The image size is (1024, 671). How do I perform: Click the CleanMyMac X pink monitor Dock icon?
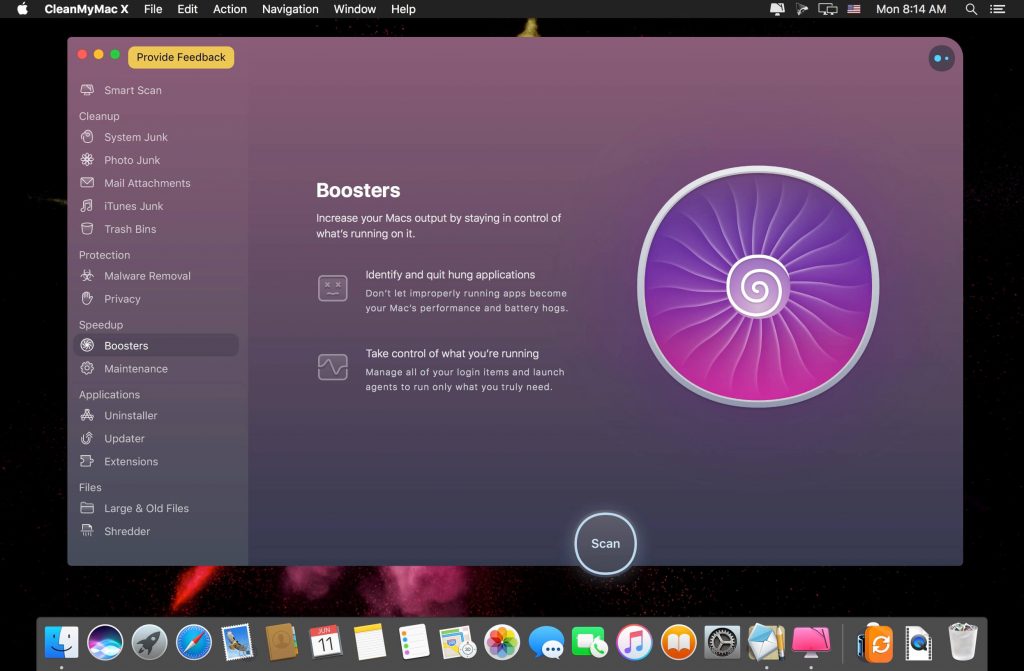811,642
